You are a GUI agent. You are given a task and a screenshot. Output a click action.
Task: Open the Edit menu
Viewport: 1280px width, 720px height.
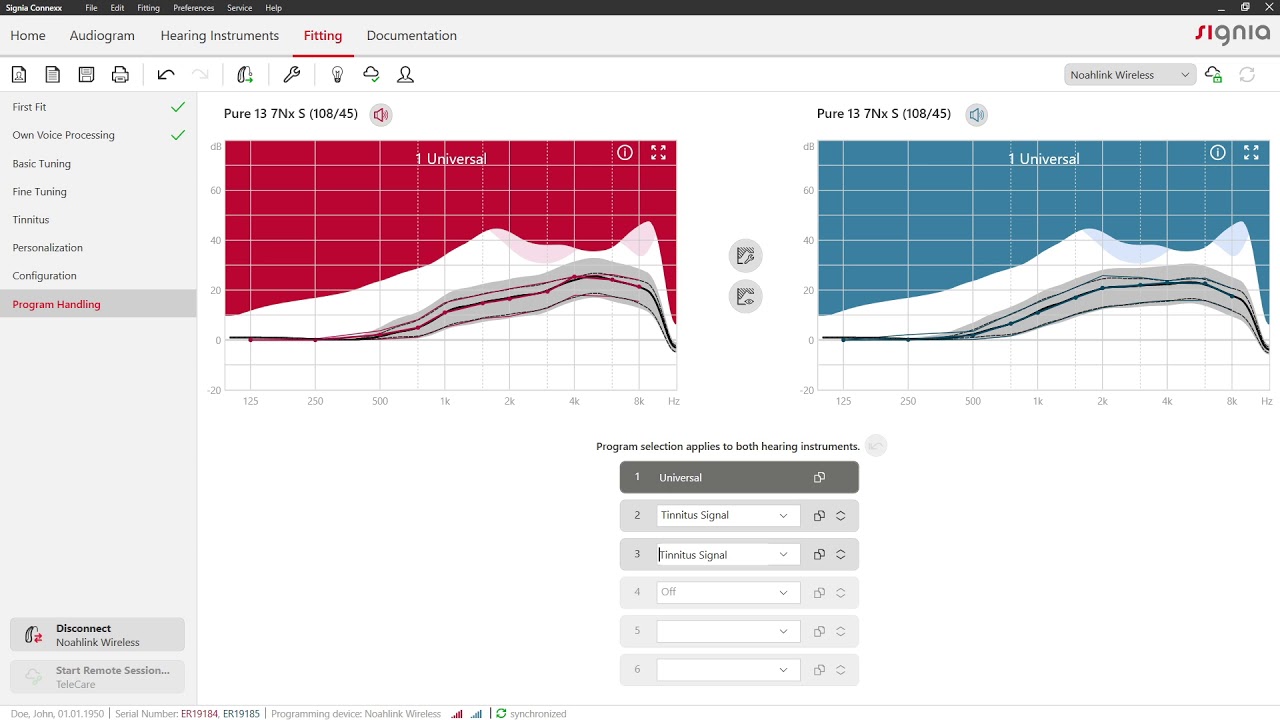coord(117,8)
